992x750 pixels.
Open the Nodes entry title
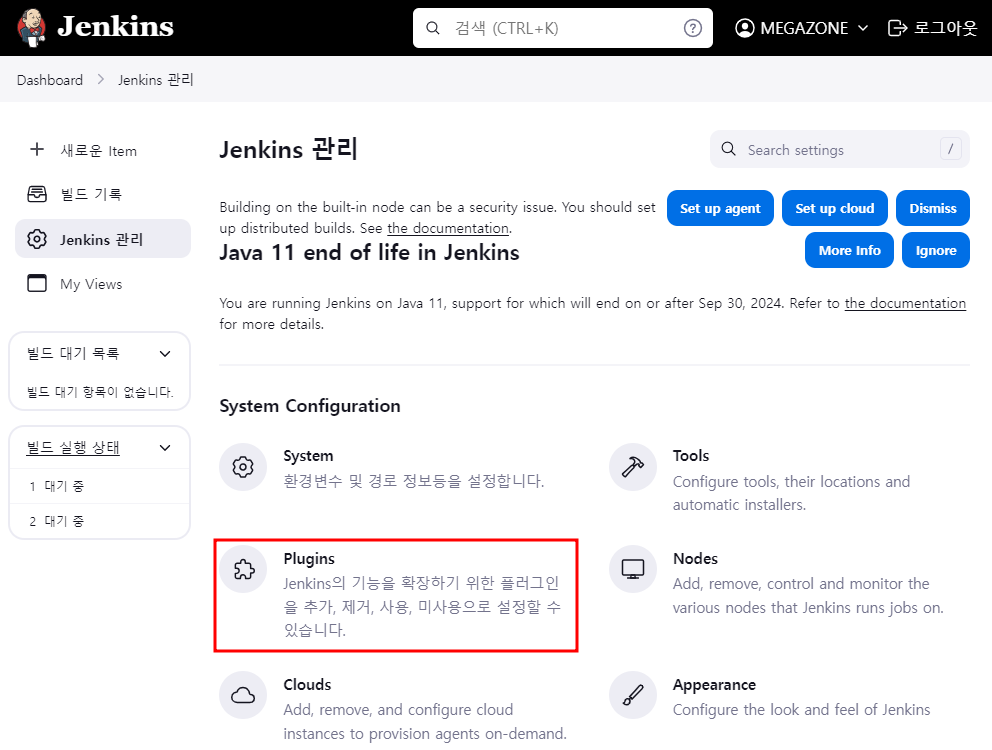click(695, 559)
